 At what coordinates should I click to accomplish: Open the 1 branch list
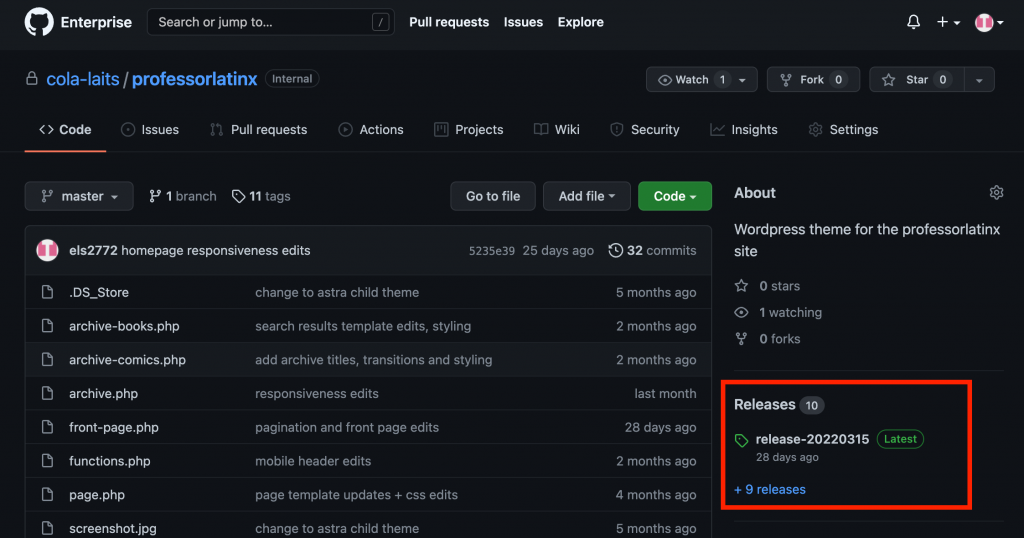[182, 196]
